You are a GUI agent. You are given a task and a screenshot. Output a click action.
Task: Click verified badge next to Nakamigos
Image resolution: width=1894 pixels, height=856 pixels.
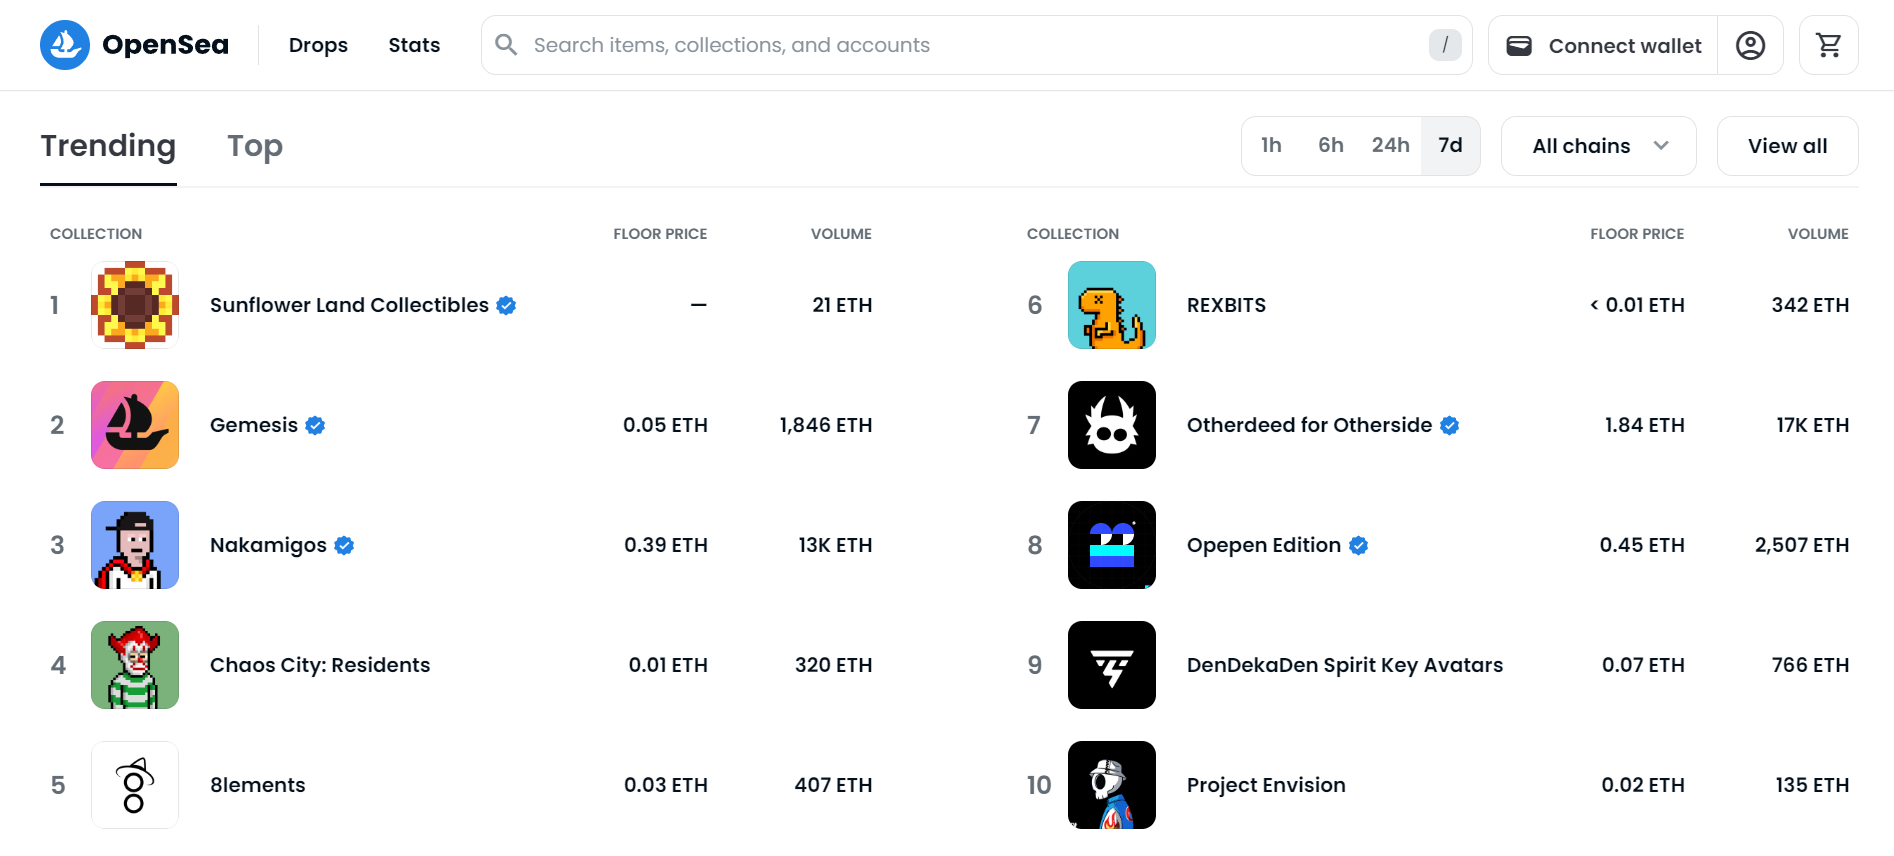(344, 545)
